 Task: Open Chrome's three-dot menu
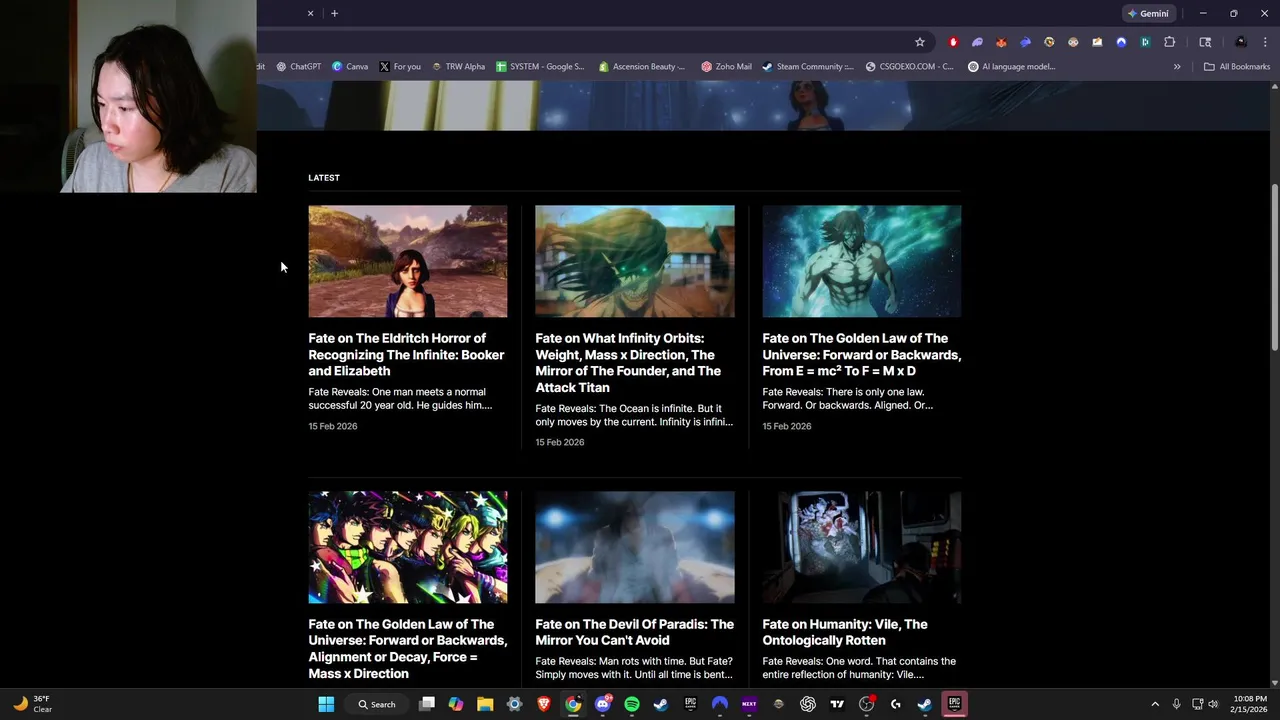tap(1265, 42)
